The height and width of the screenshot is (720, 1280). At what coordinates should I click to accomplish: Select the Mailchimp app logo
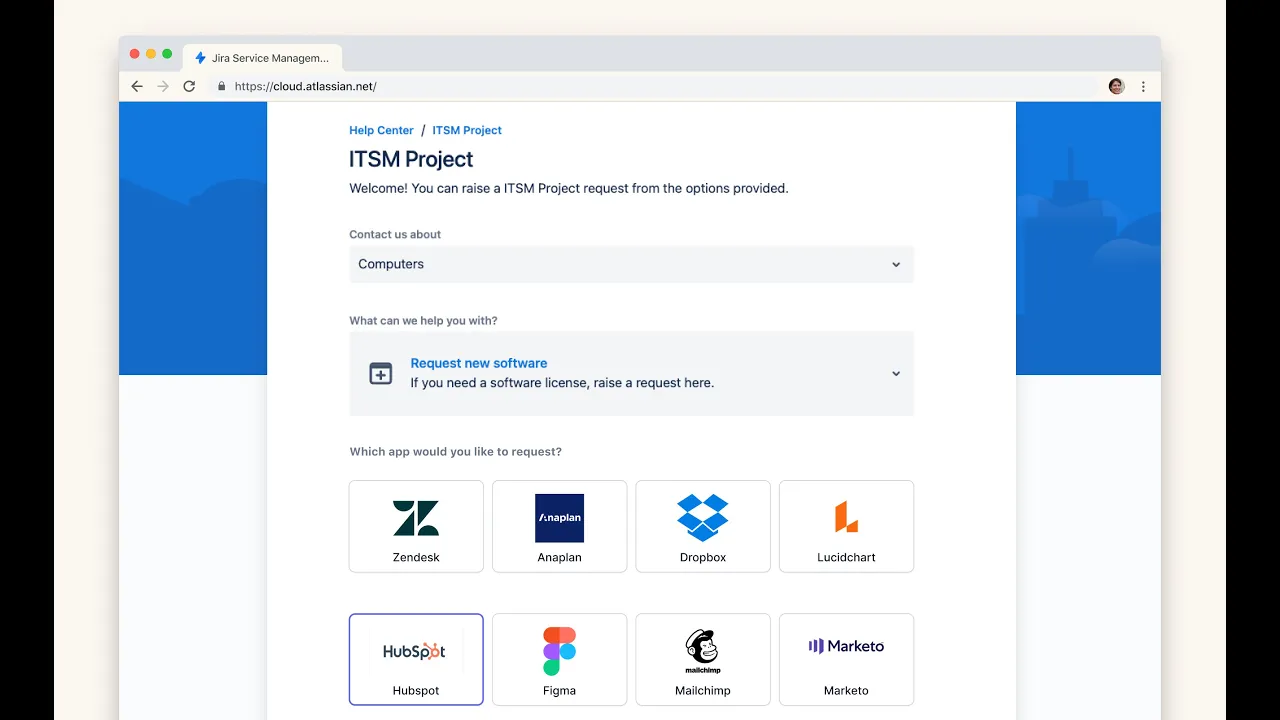click(702, 651)
